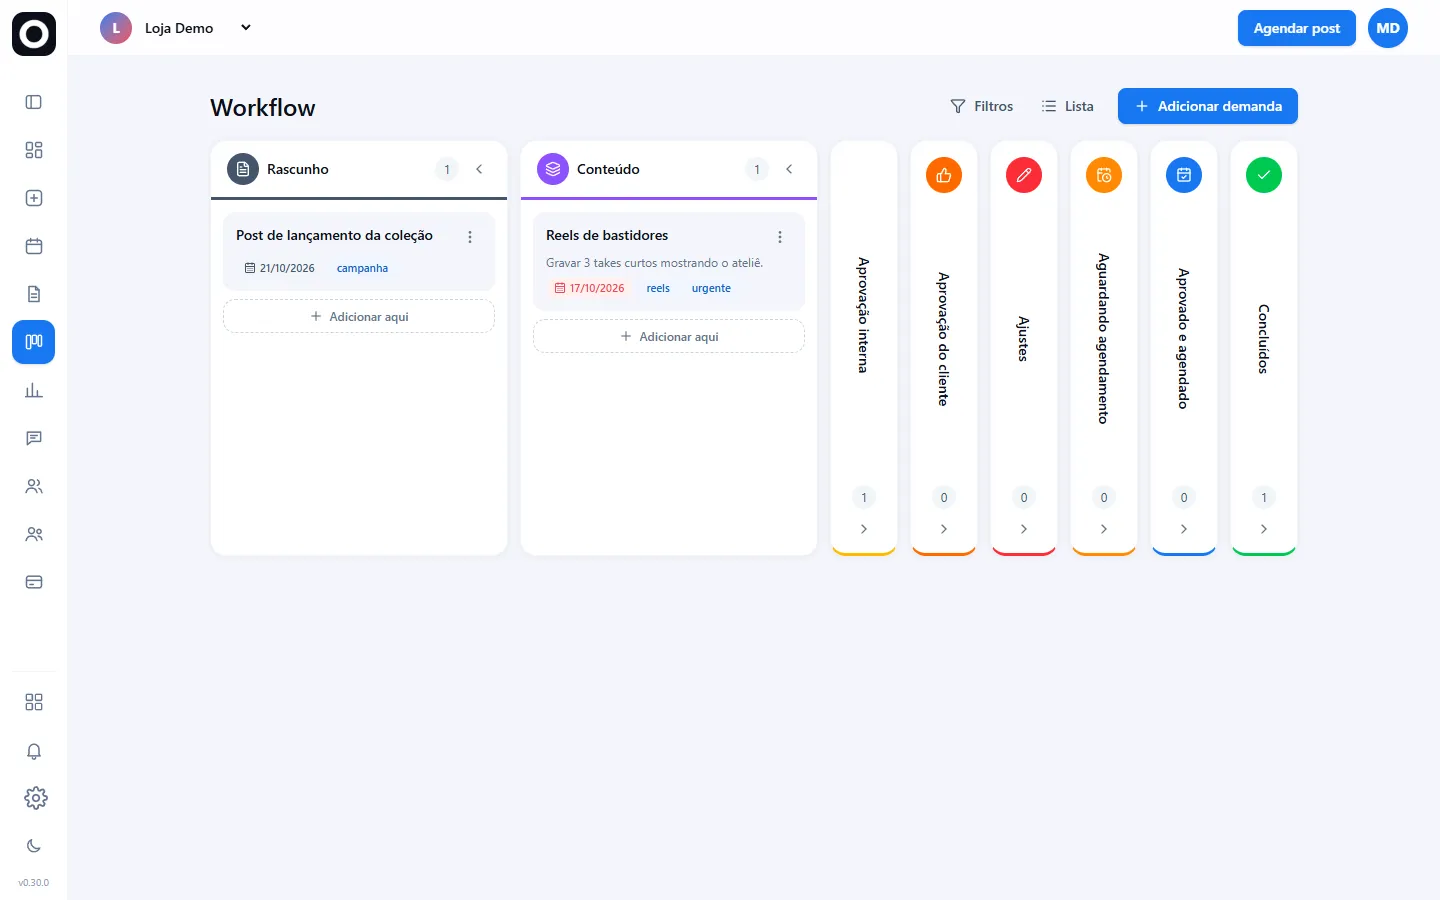This screenshot has height=900, width=1440.
Task: Open the single-user contacts icon in sidebar
Action: (x=34, y=486)
